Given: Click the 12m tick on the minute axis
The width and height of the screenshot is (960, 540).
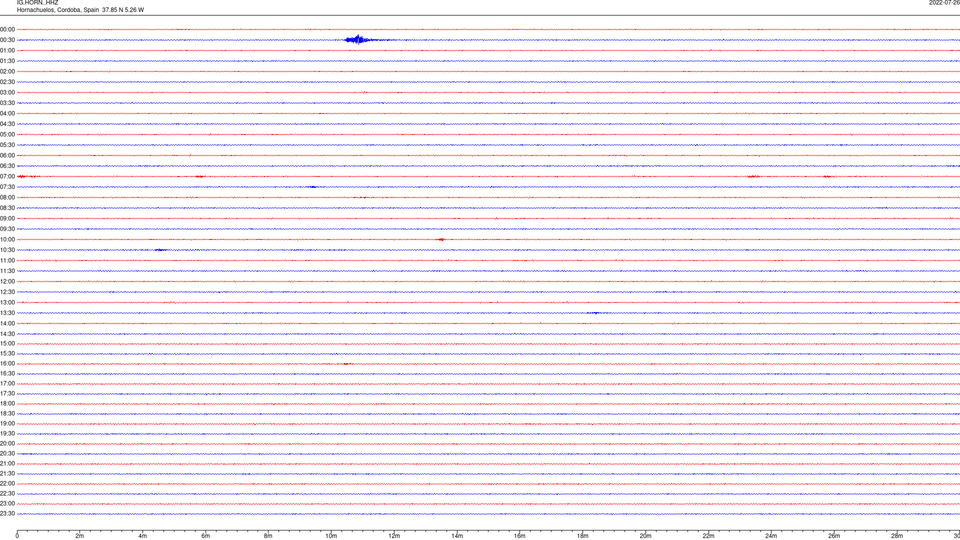Looking at the screenshot, I should [394, 536].
